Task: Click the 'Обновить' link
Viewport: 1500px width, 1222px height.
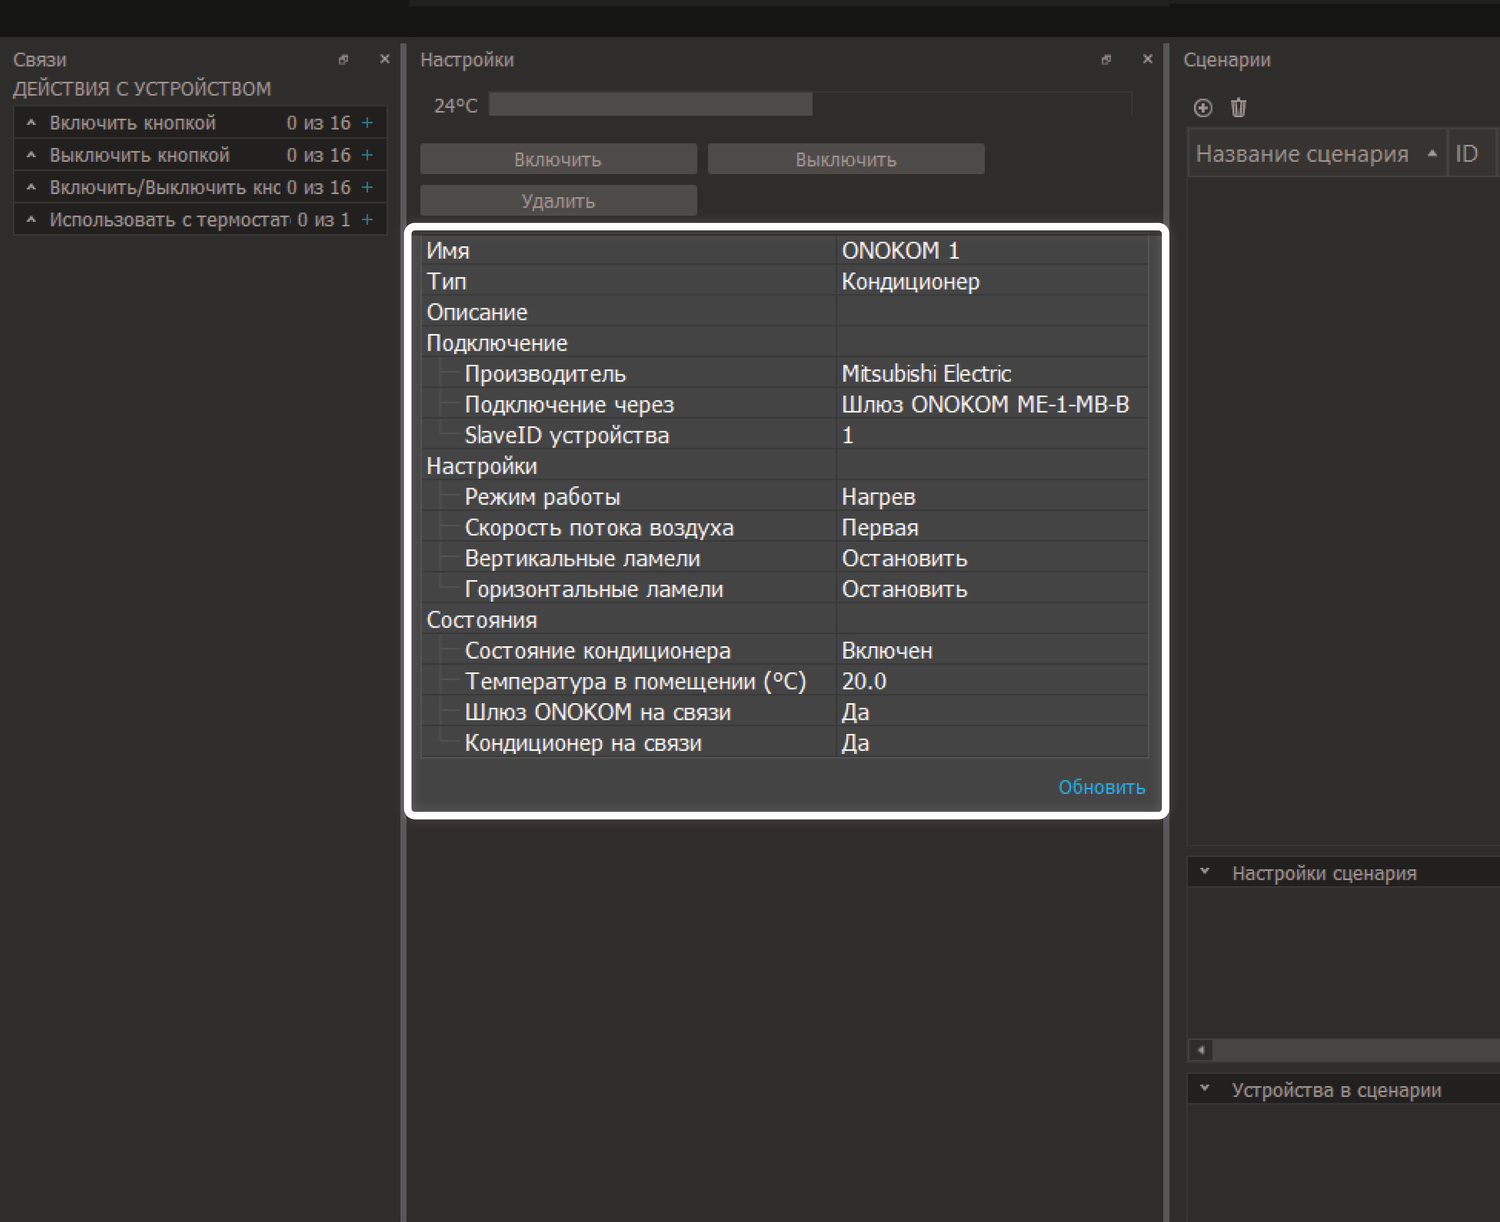Action: [x=1101, y=787]
